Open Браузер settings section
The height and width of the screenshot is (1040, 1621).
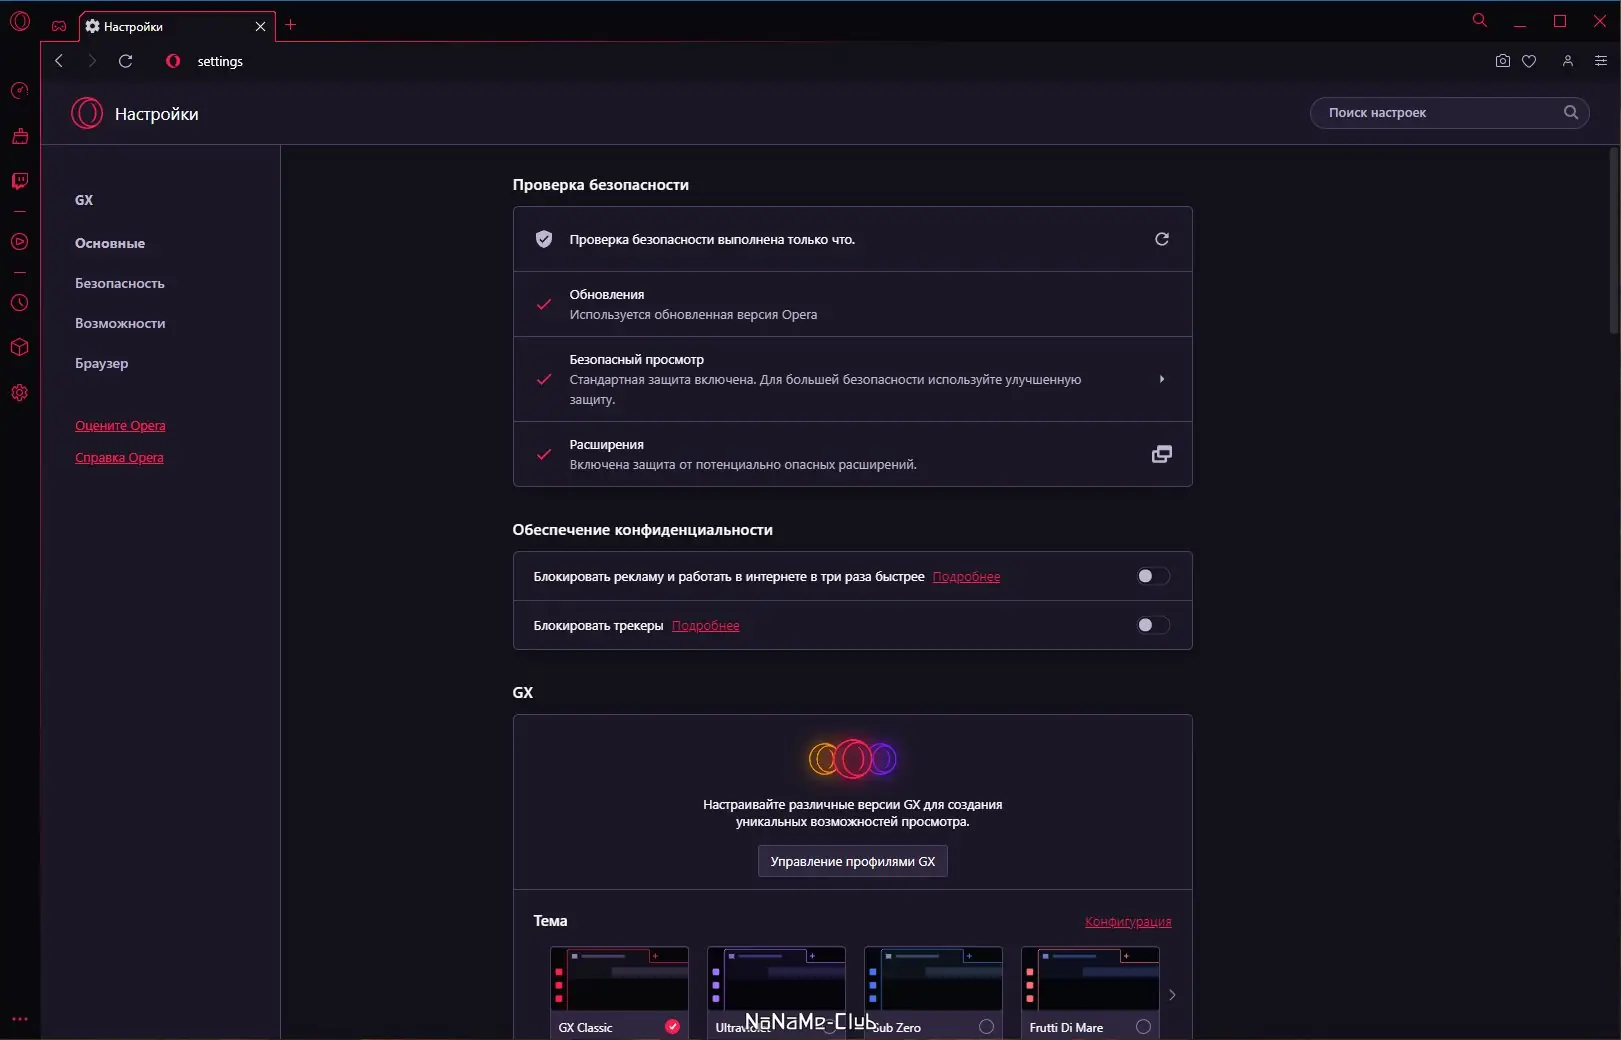click(101, 363)
